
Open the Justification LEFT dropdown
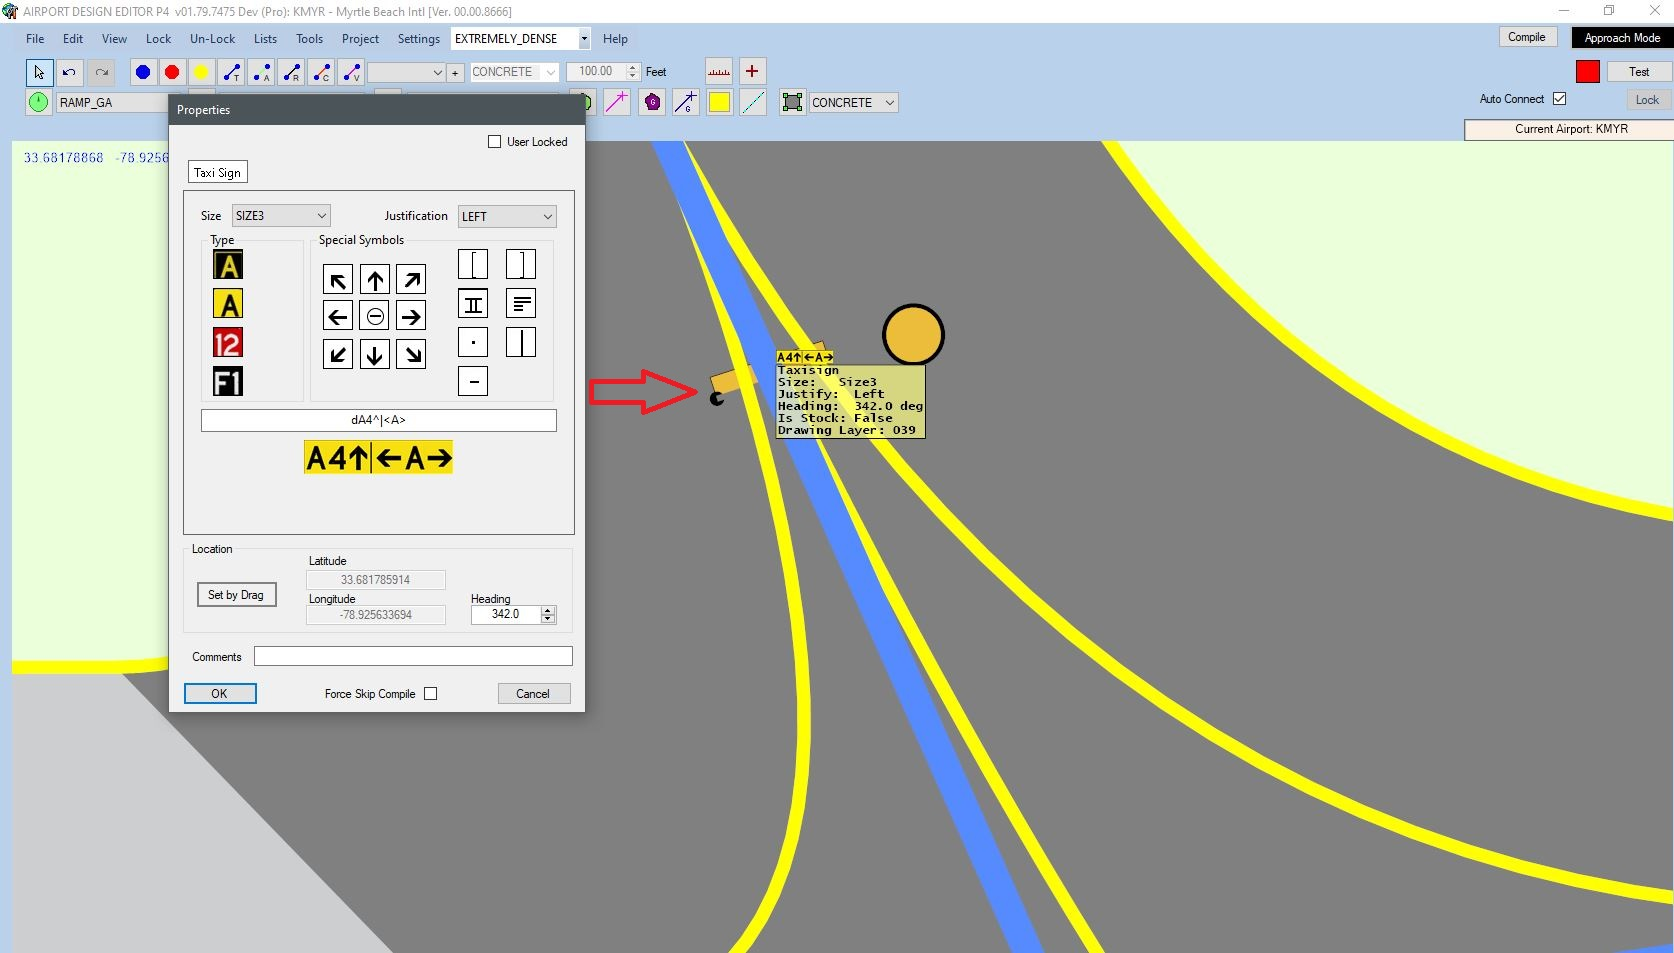(507, 217)
